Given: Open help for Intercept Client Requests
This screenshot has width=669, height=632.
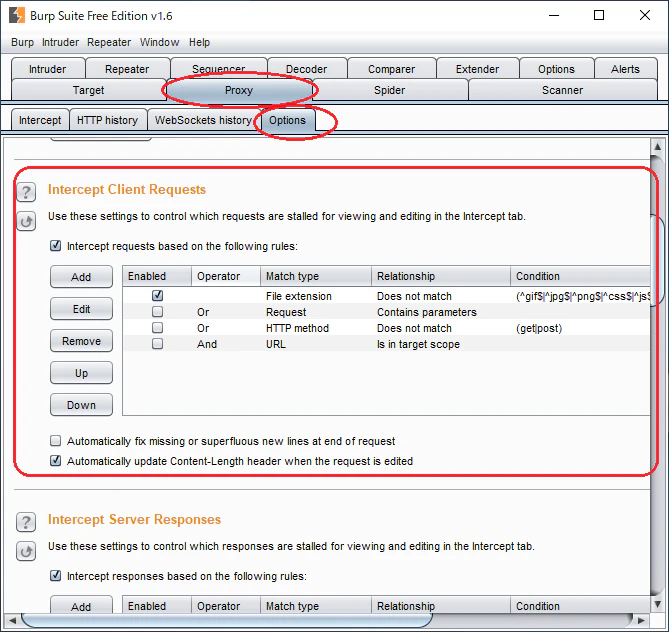Looking at the screenshot, I should (26, 192).
